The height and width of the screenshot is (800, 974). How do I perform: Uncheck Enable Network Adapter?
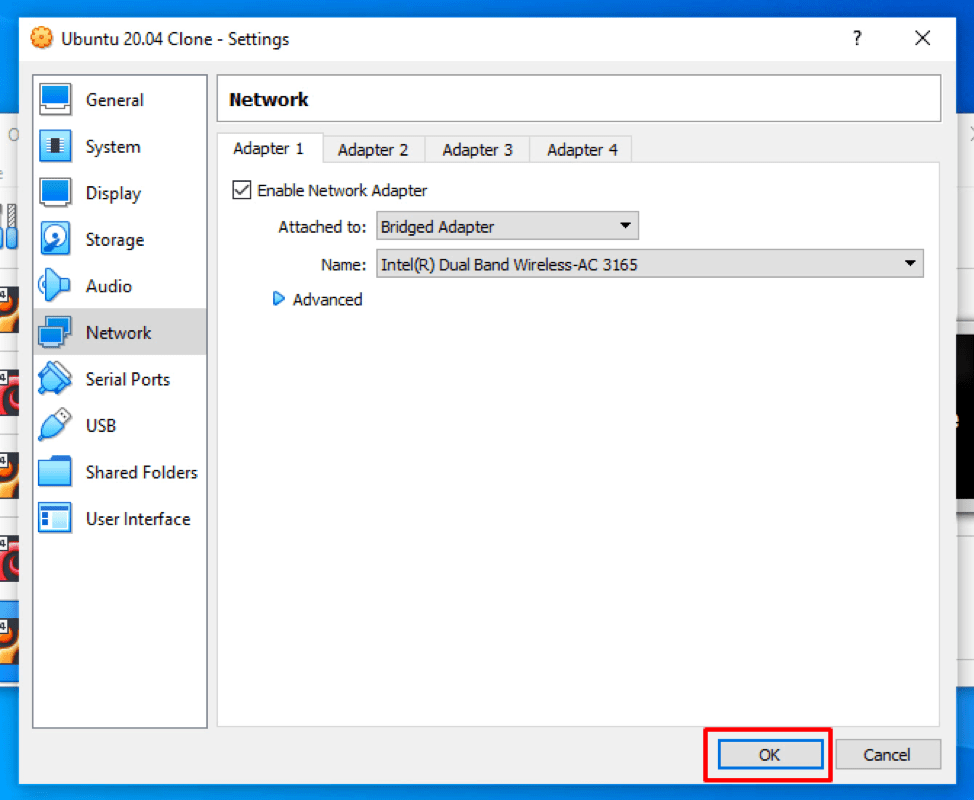click(x=241, y=190)
